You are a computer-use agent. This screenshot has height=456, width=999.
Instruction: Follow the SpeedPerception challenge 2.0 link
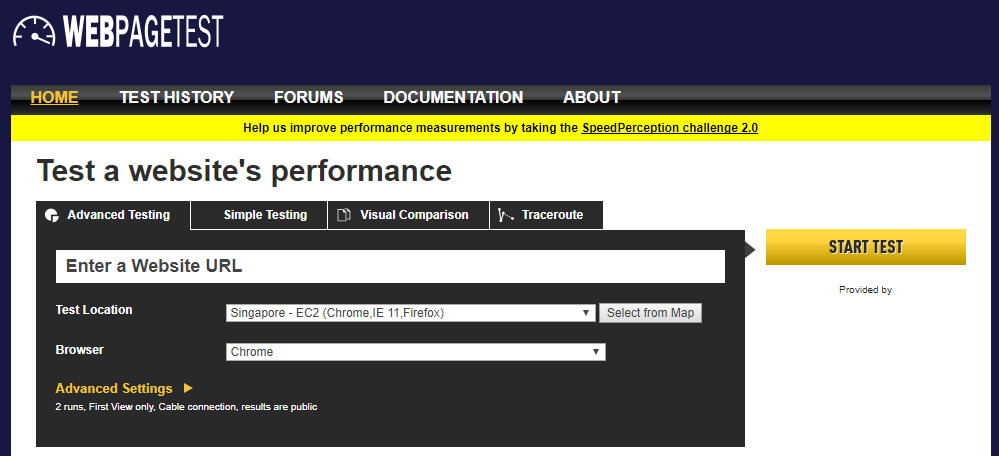[x=670, y=128]
